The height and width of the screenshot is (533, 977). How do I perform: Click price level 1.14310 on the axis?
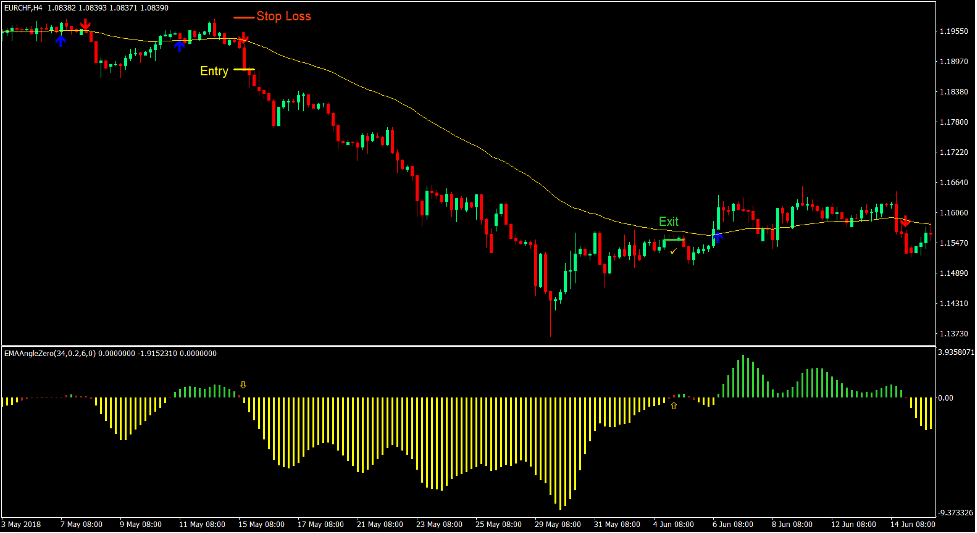coord(954,304)
